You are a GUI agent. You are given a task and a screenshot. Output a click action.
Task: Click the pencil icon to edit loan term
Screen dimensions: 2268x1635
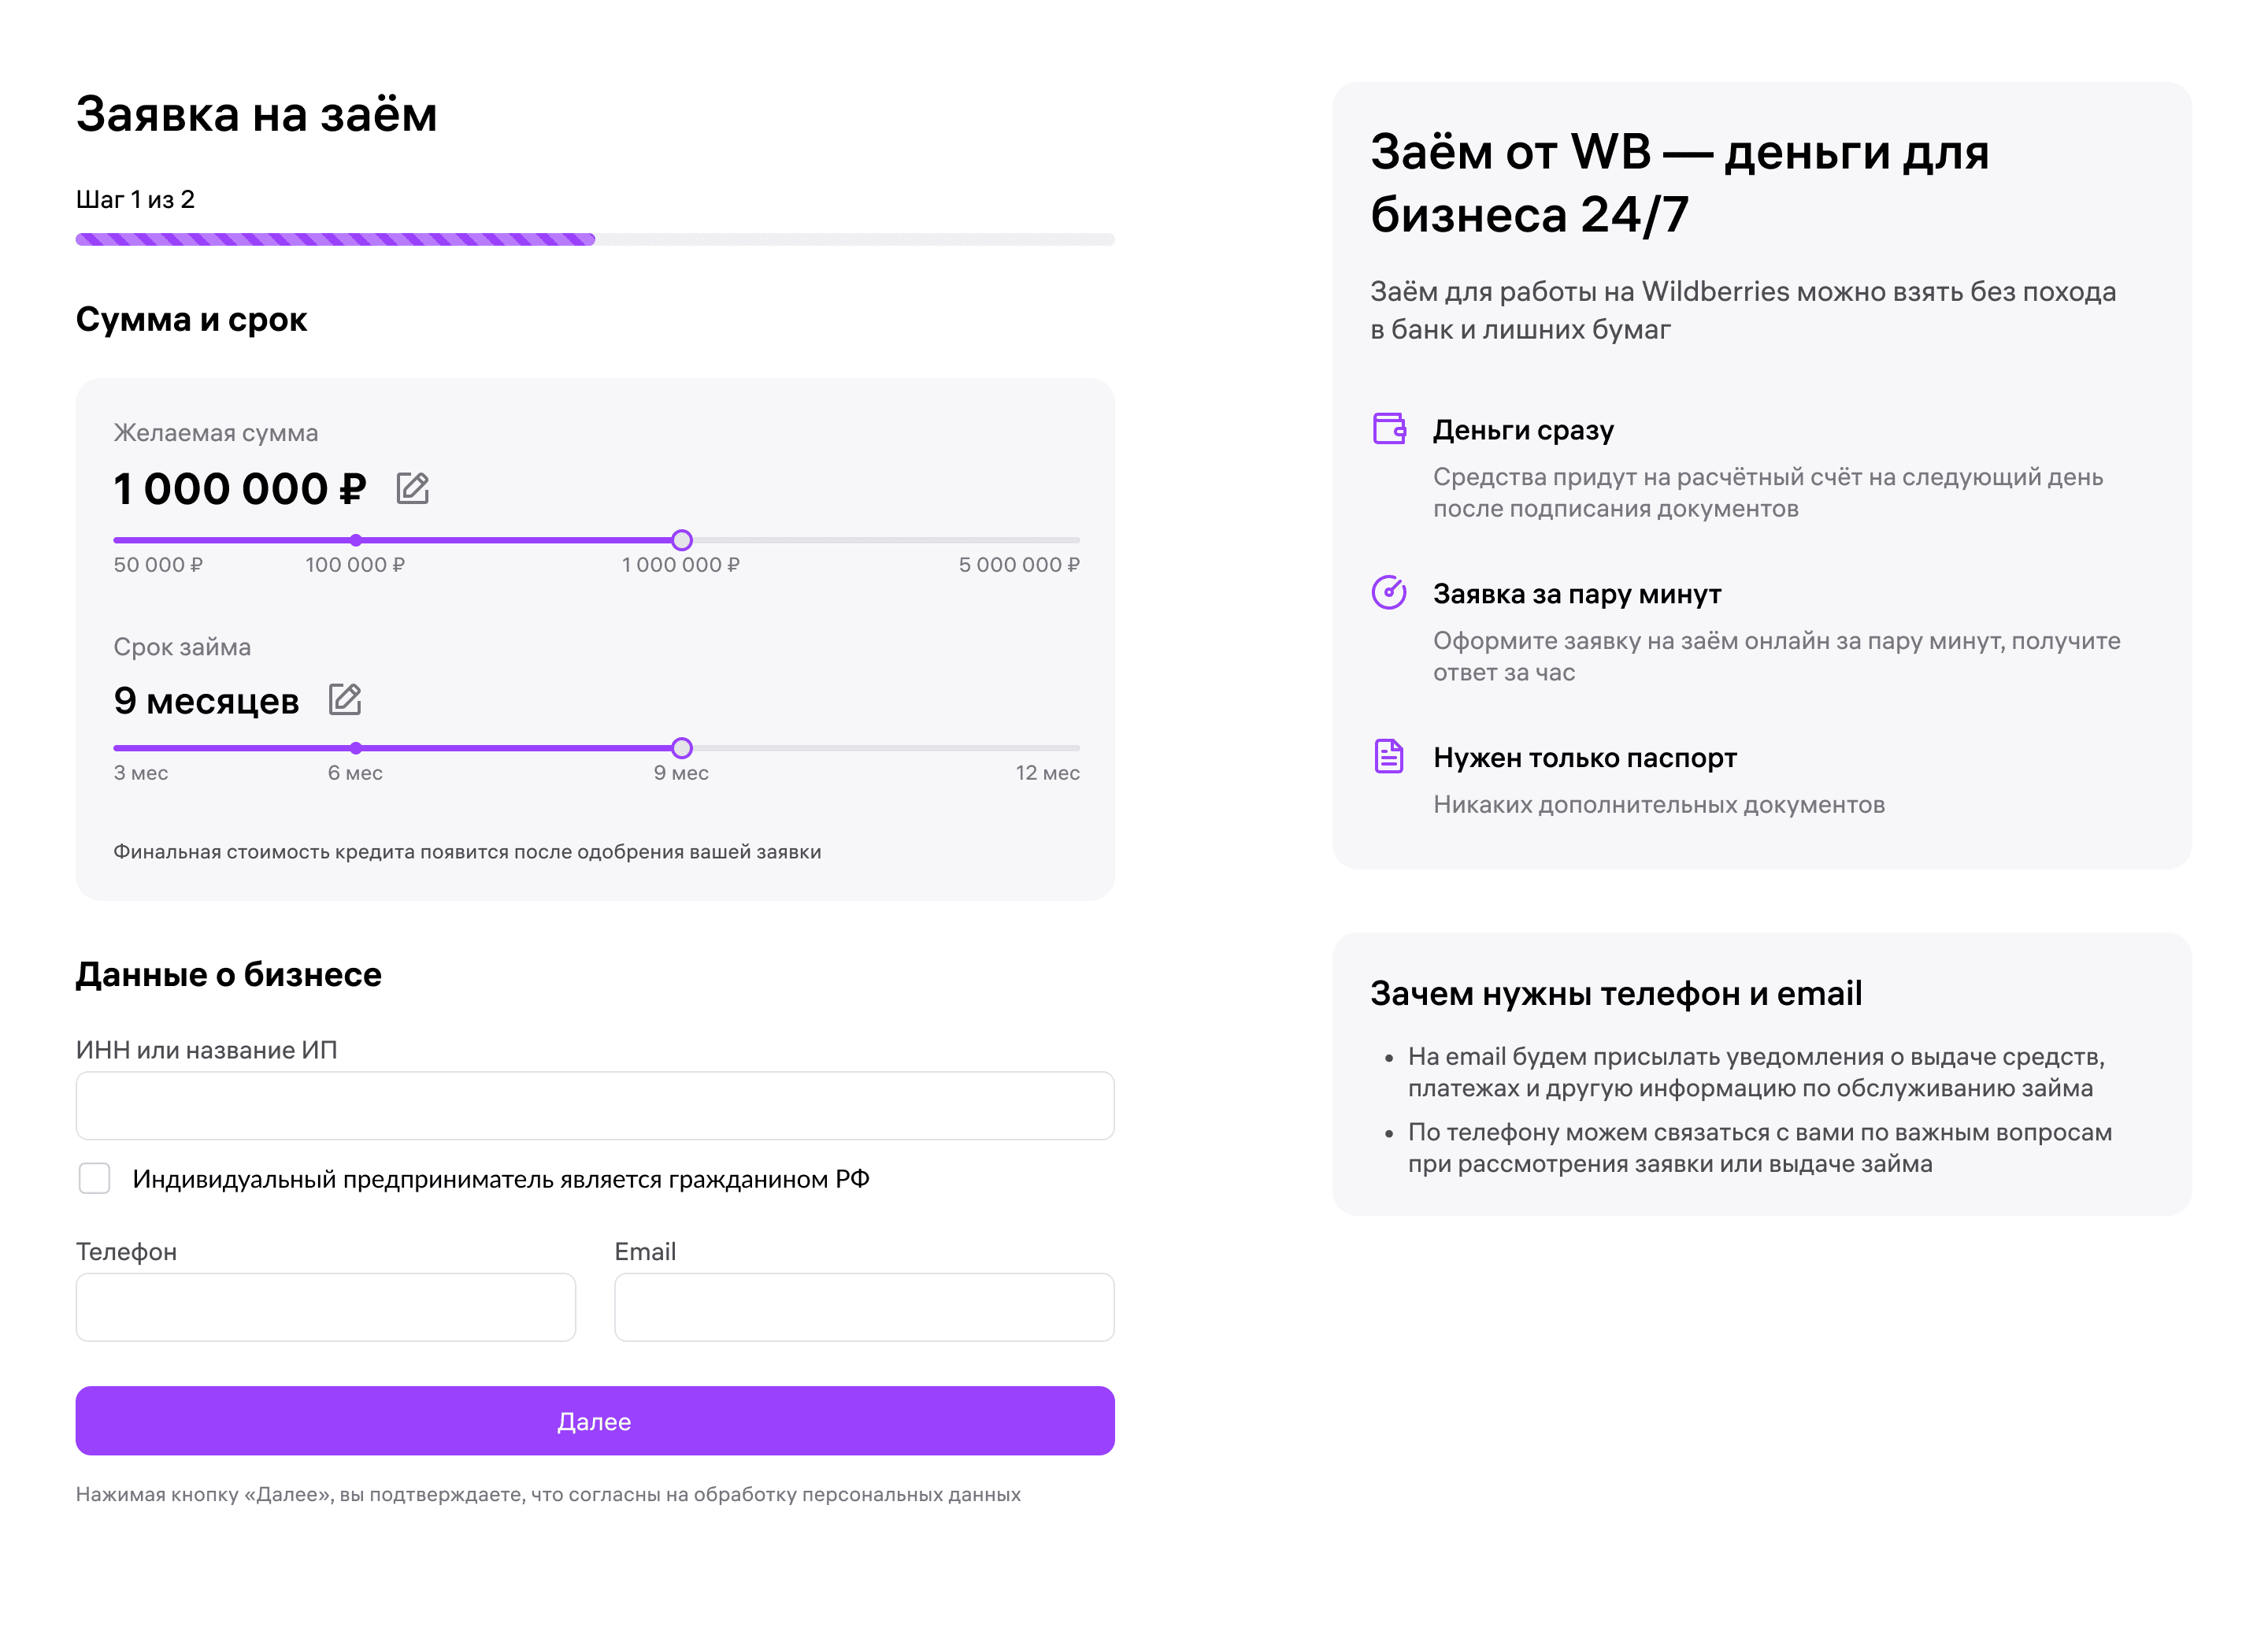347,699
